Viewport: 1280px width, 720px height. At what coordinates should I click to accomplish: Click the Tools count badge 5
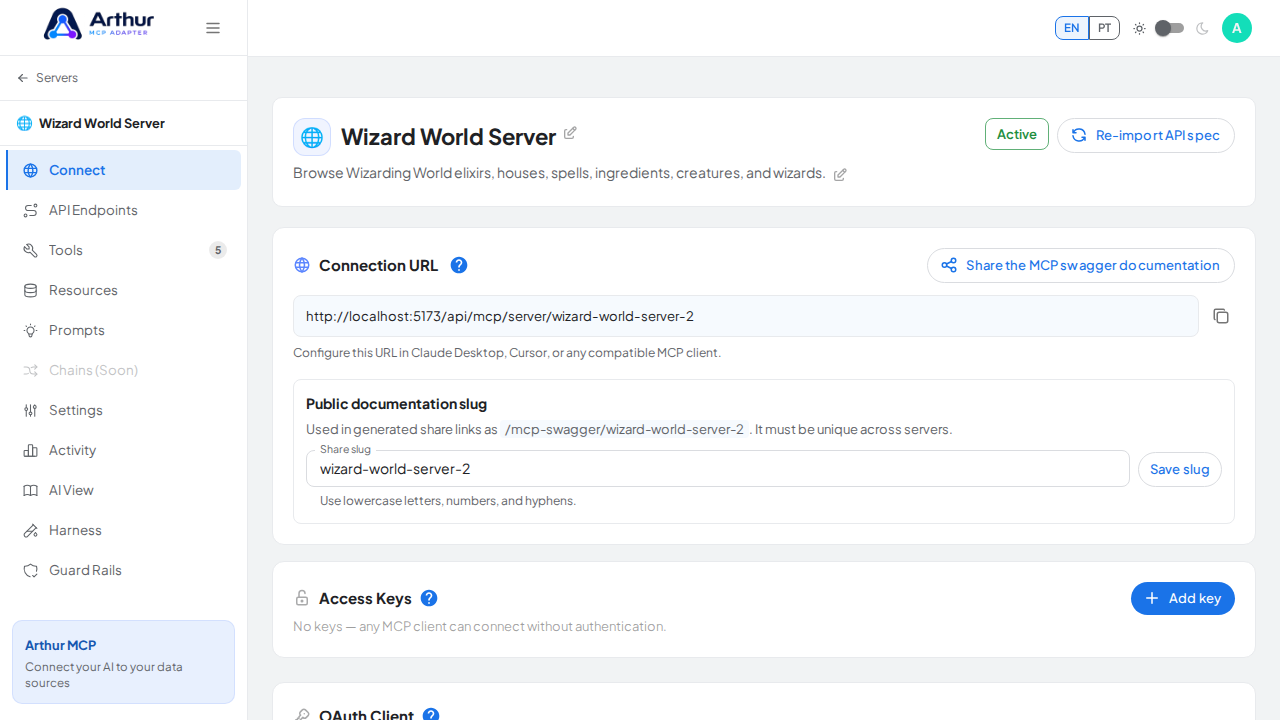(218, 250)
